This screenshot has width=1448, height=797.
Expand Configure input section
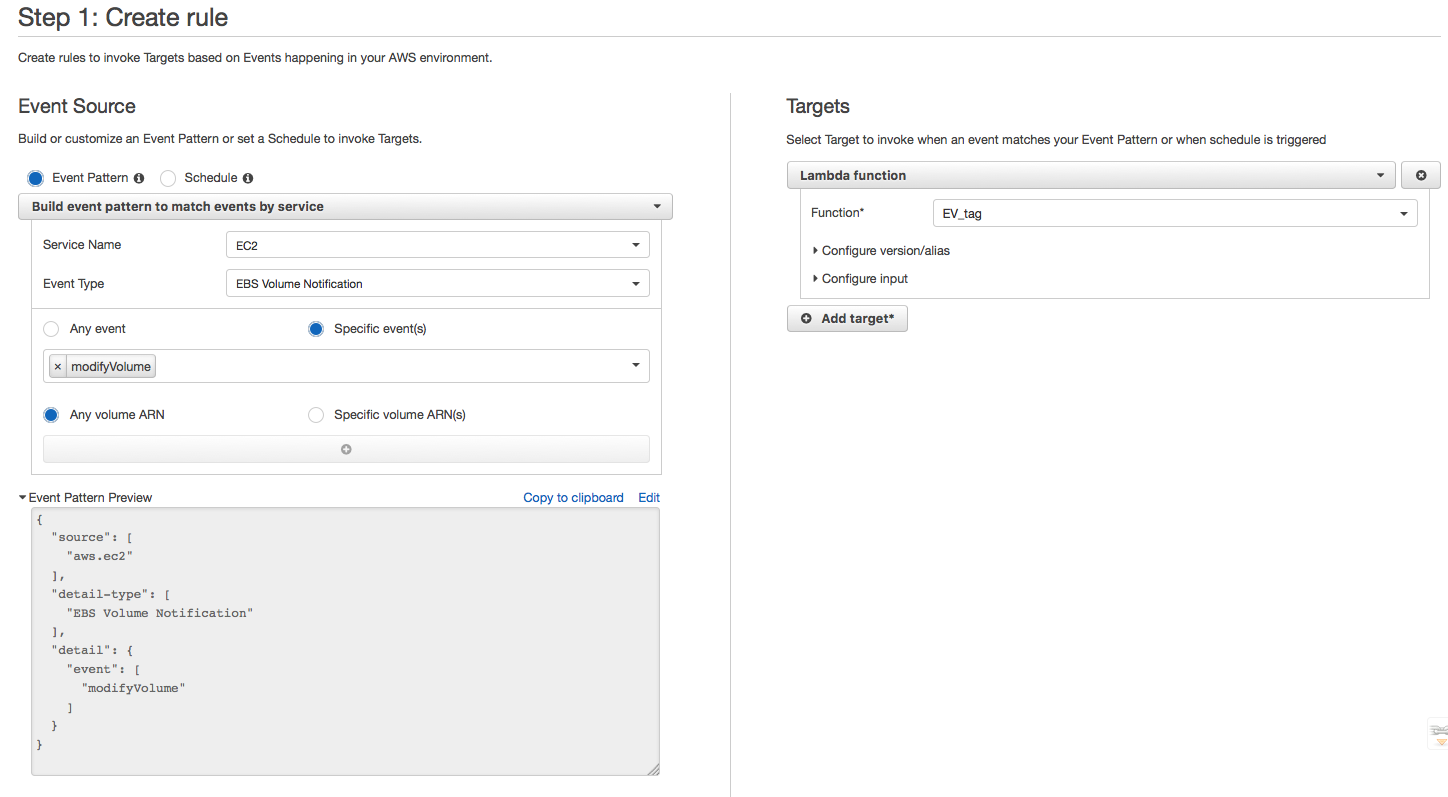(x=860, y=279)
